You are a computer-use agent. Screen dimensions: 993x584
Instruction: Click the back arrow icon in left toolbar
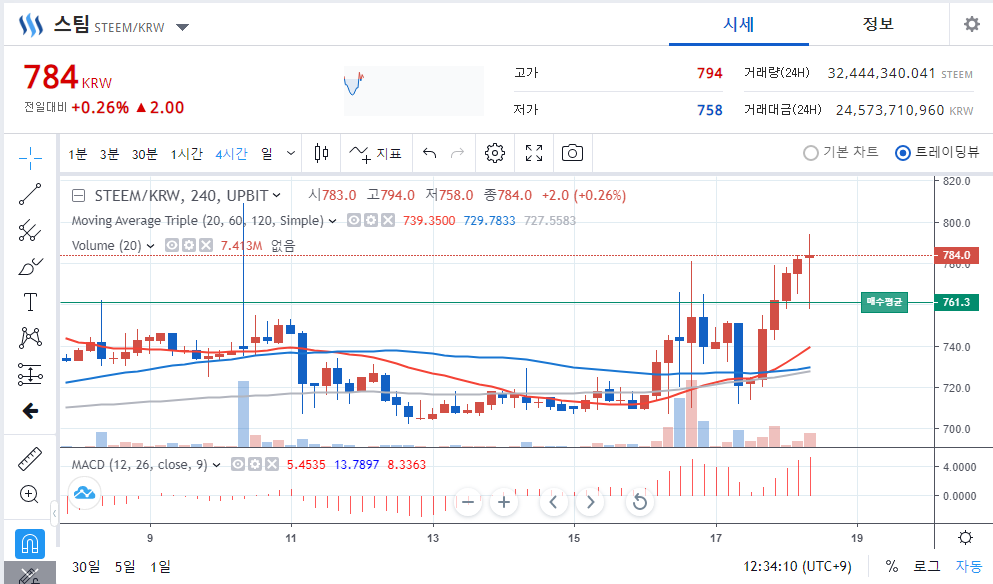[x=30, y=411]
